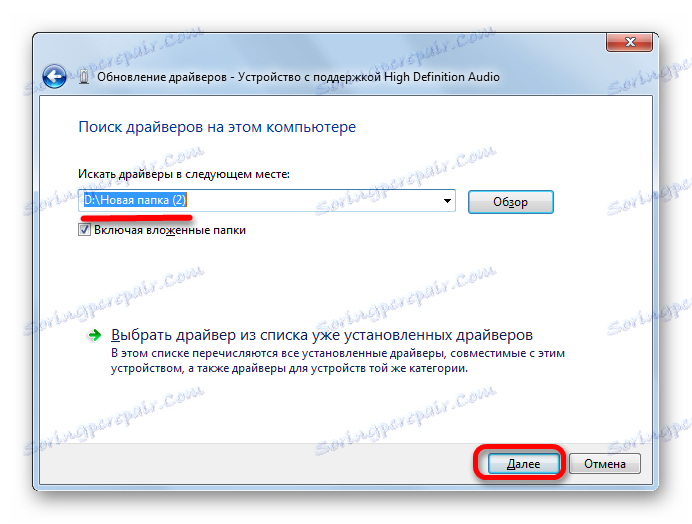Open folder browser with 'Обзор' button
The image size is (692, 524).
tap(511, 202)
